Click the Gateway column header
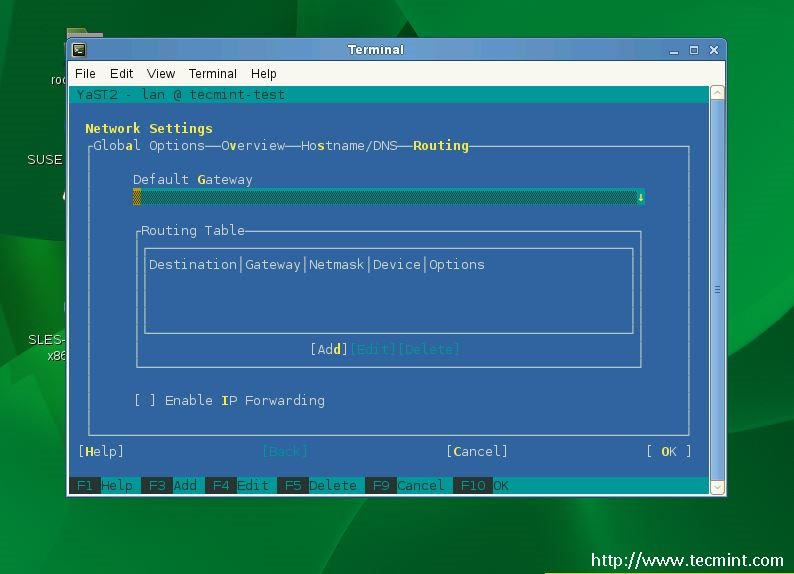 tap(273, 265)
